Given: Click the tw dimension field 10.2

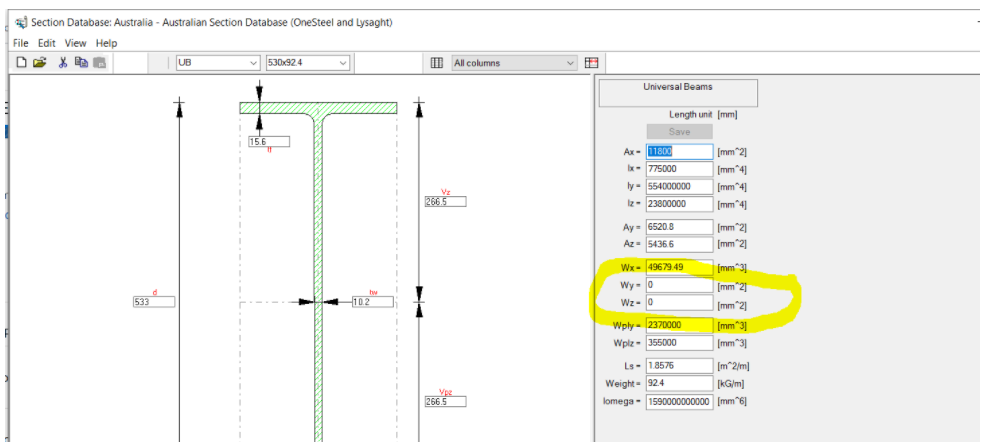Looking at the screenshot, I should click(x=373, y=302).
